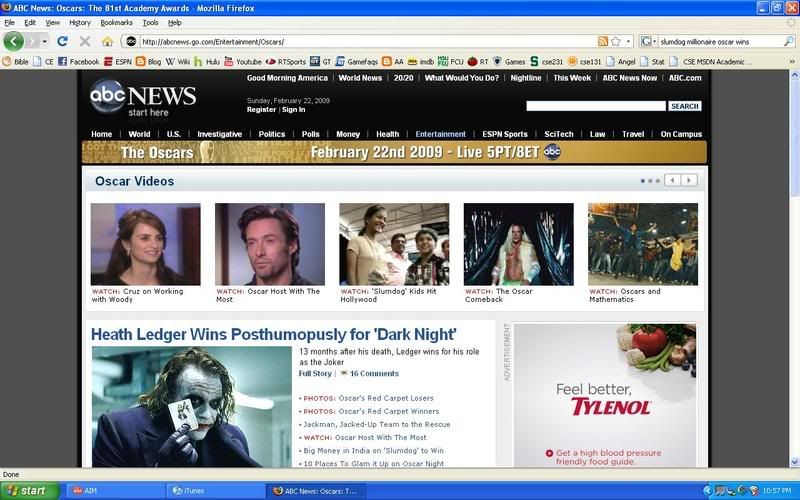Click the scroll-down arrow of the page scrollbar
Image resolution: width=800 pixels, height=500 pixels.
[795, 462]
